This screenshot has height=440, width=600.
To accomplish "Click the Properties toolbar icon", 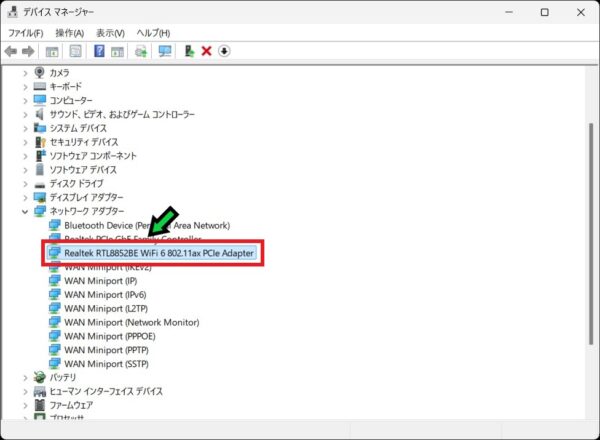I will coord(75,51).
